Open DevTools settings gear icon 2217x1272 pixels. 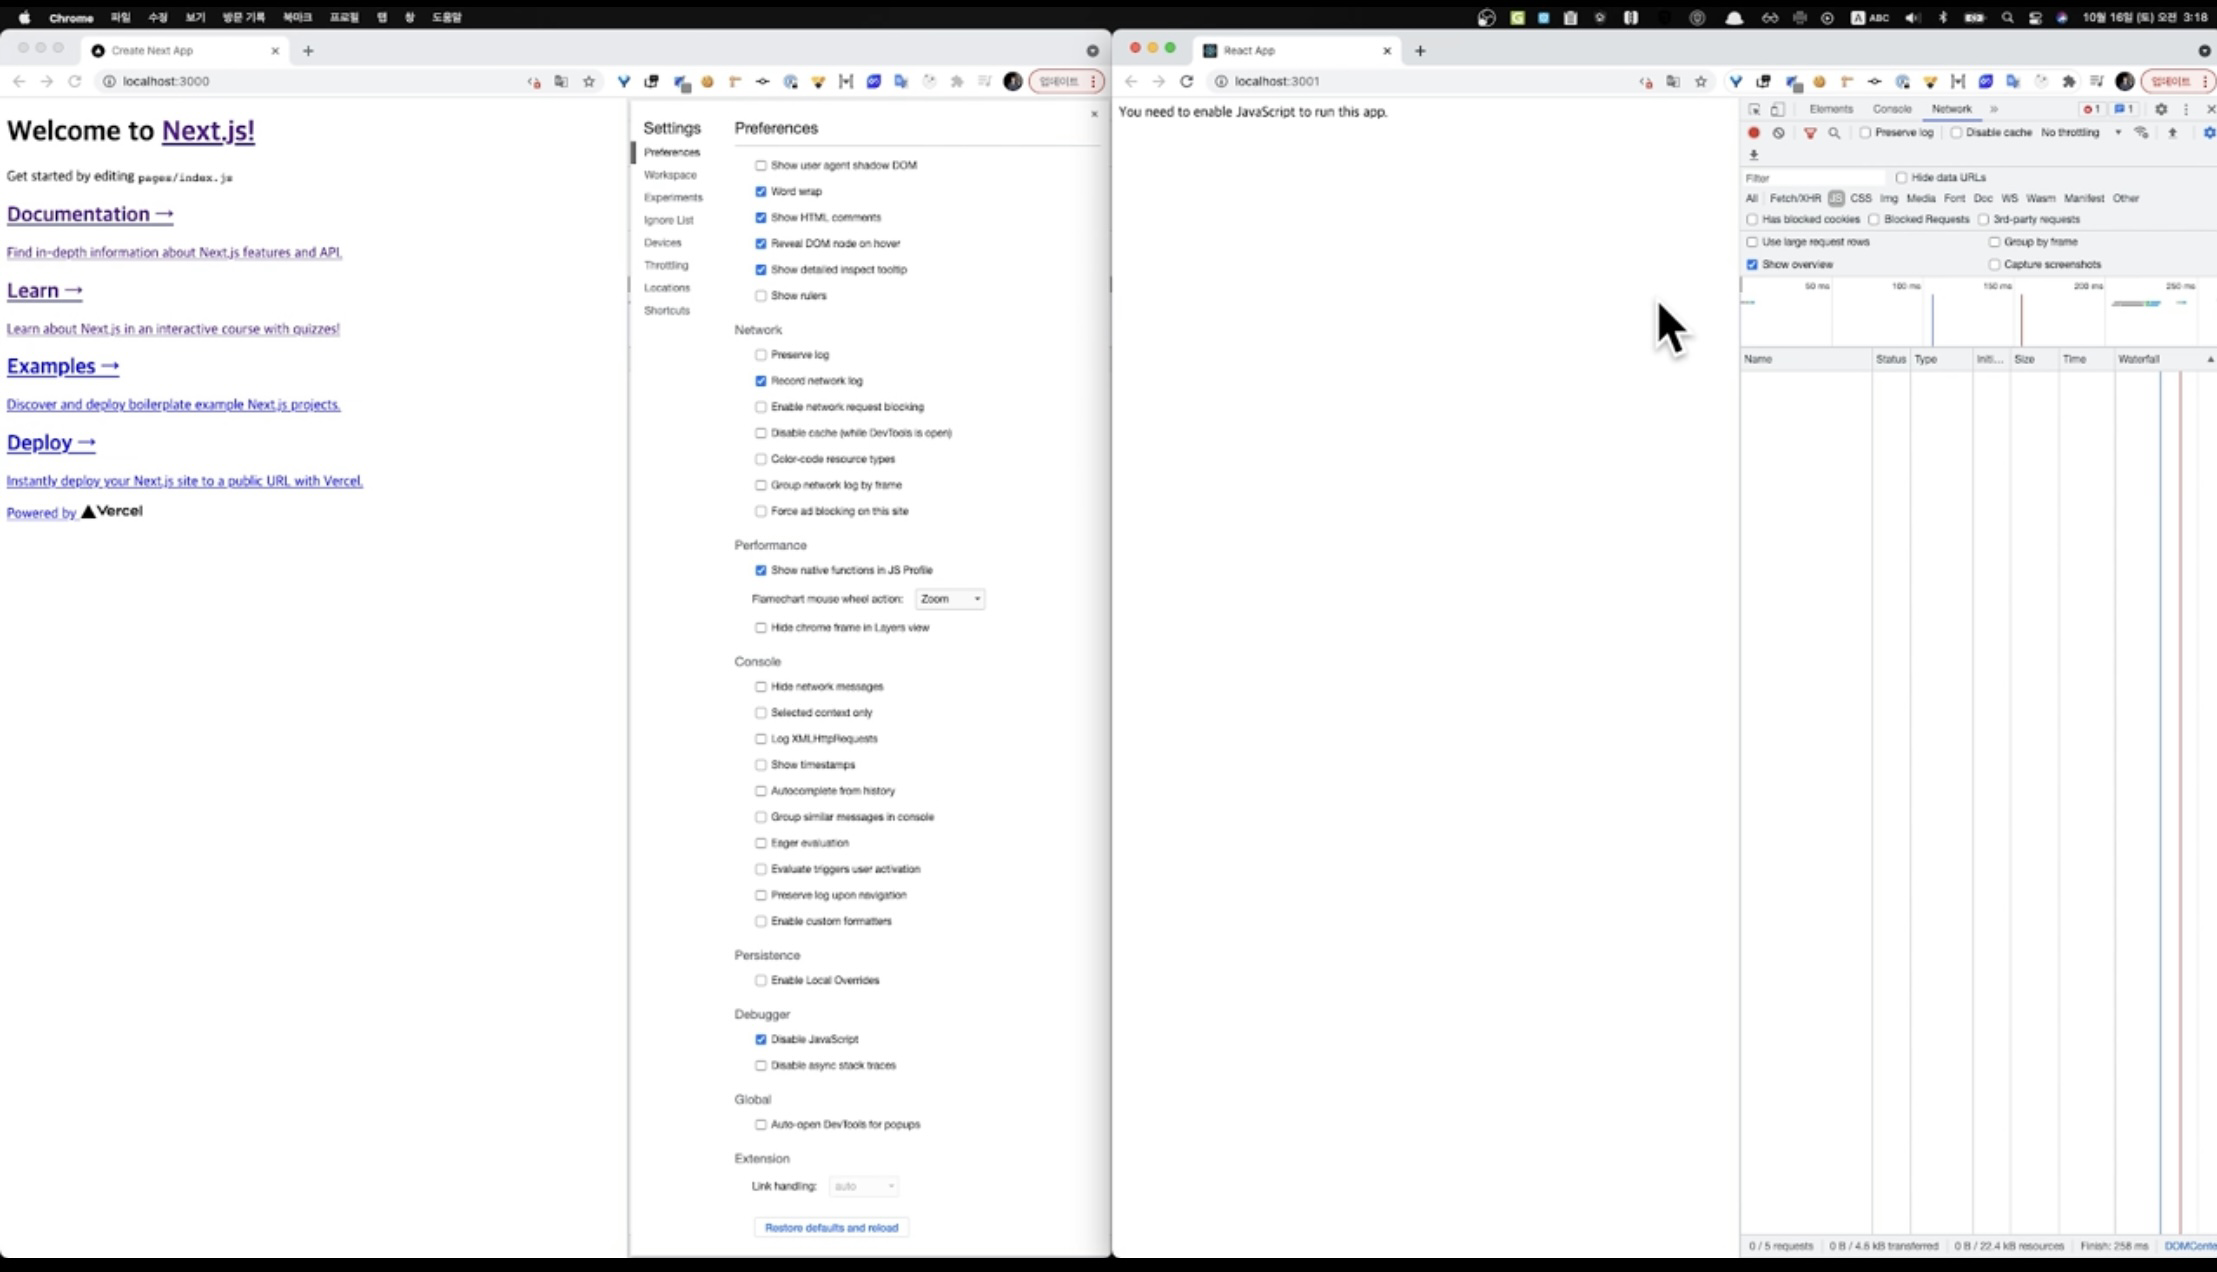(2160, 109)
